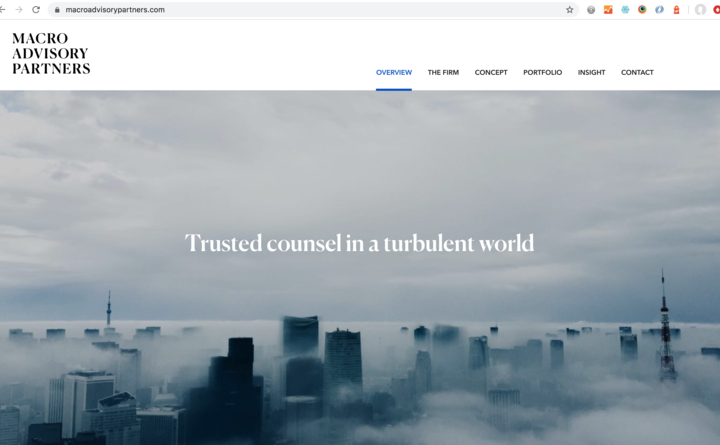Viewport: 720px width, 445px height.
Task: Click the gray globe extension icon
Action: [591, 9]
